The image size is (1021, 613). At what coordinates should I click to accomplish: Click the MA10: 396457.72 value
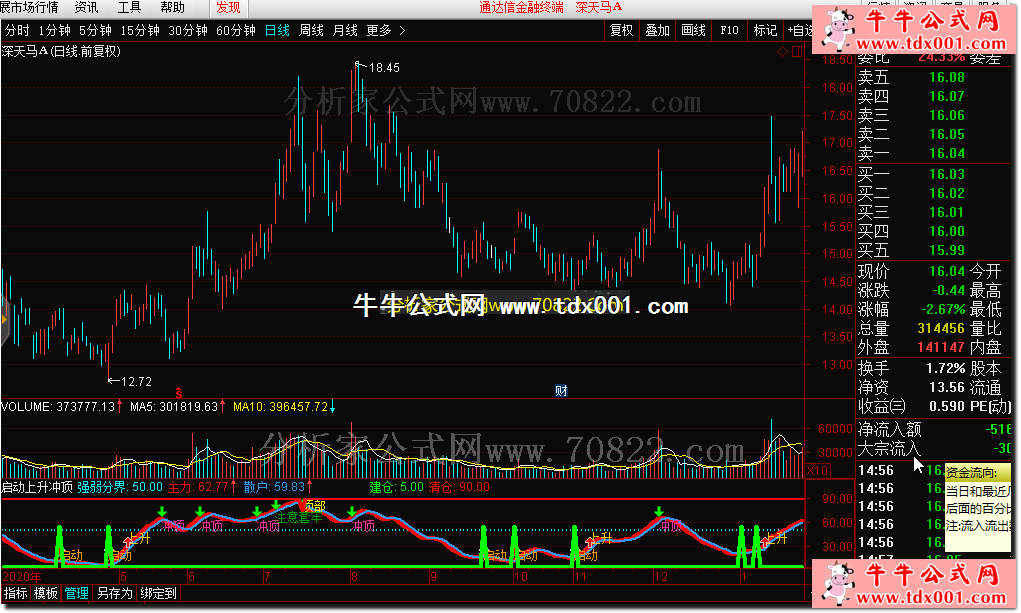(281, 407)
